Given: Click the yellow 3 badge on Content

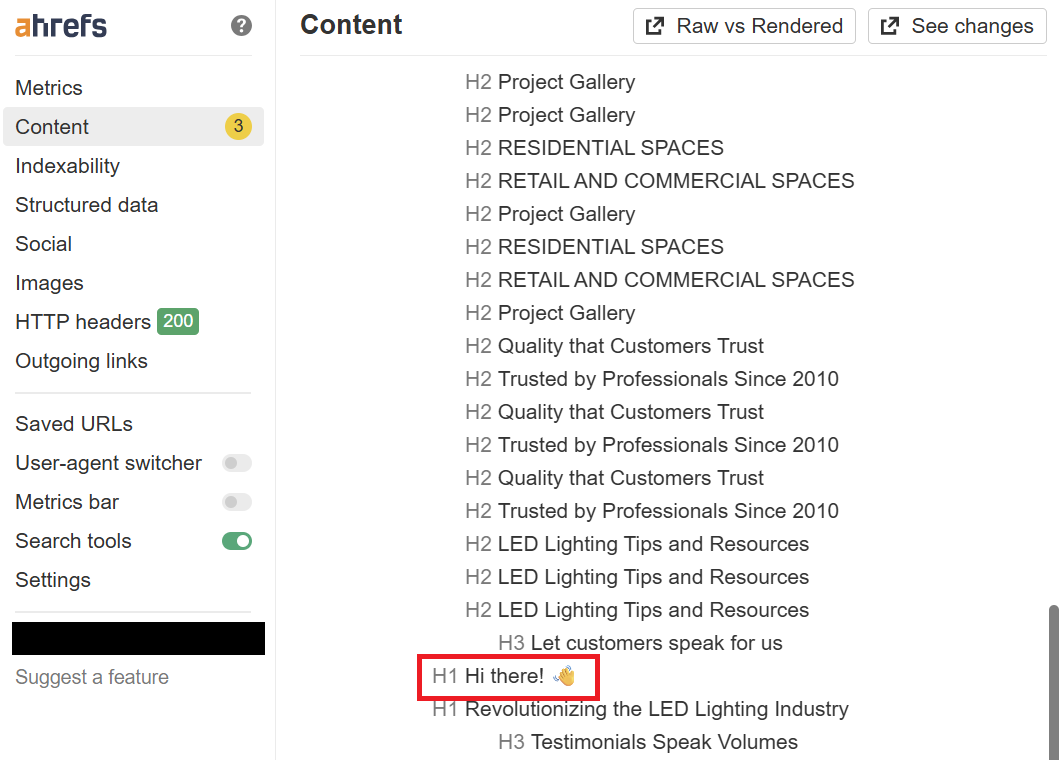Looking at the screenshot, I should (x=238, y=126).
